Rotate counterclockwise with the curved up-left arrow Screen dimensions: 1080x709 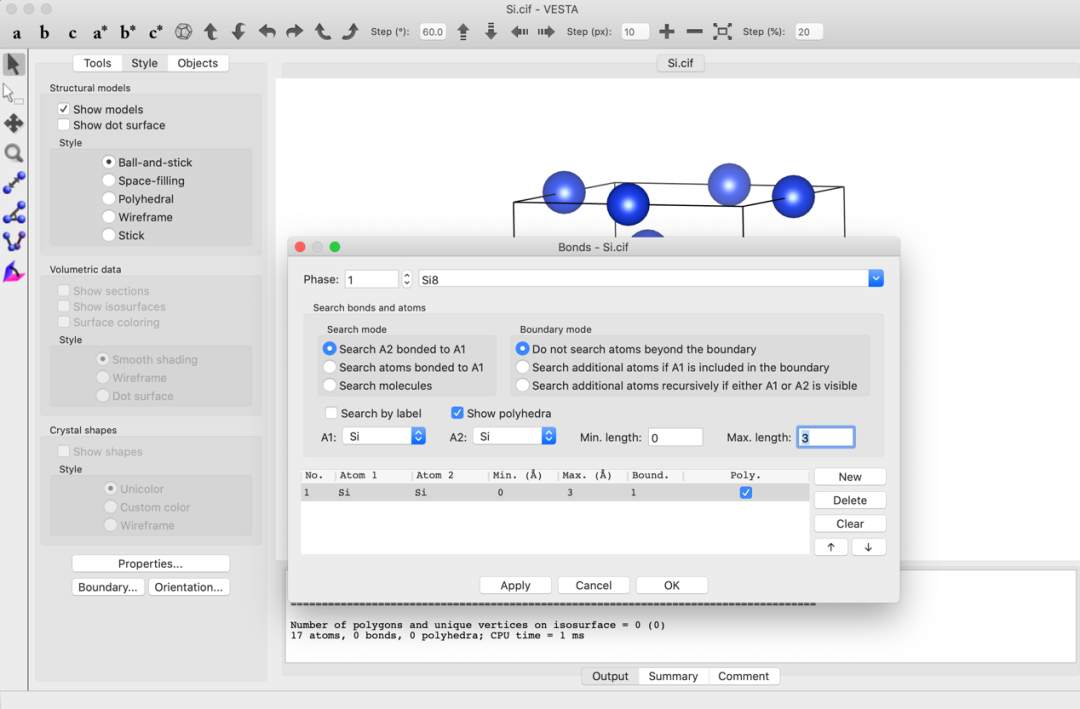322,32
